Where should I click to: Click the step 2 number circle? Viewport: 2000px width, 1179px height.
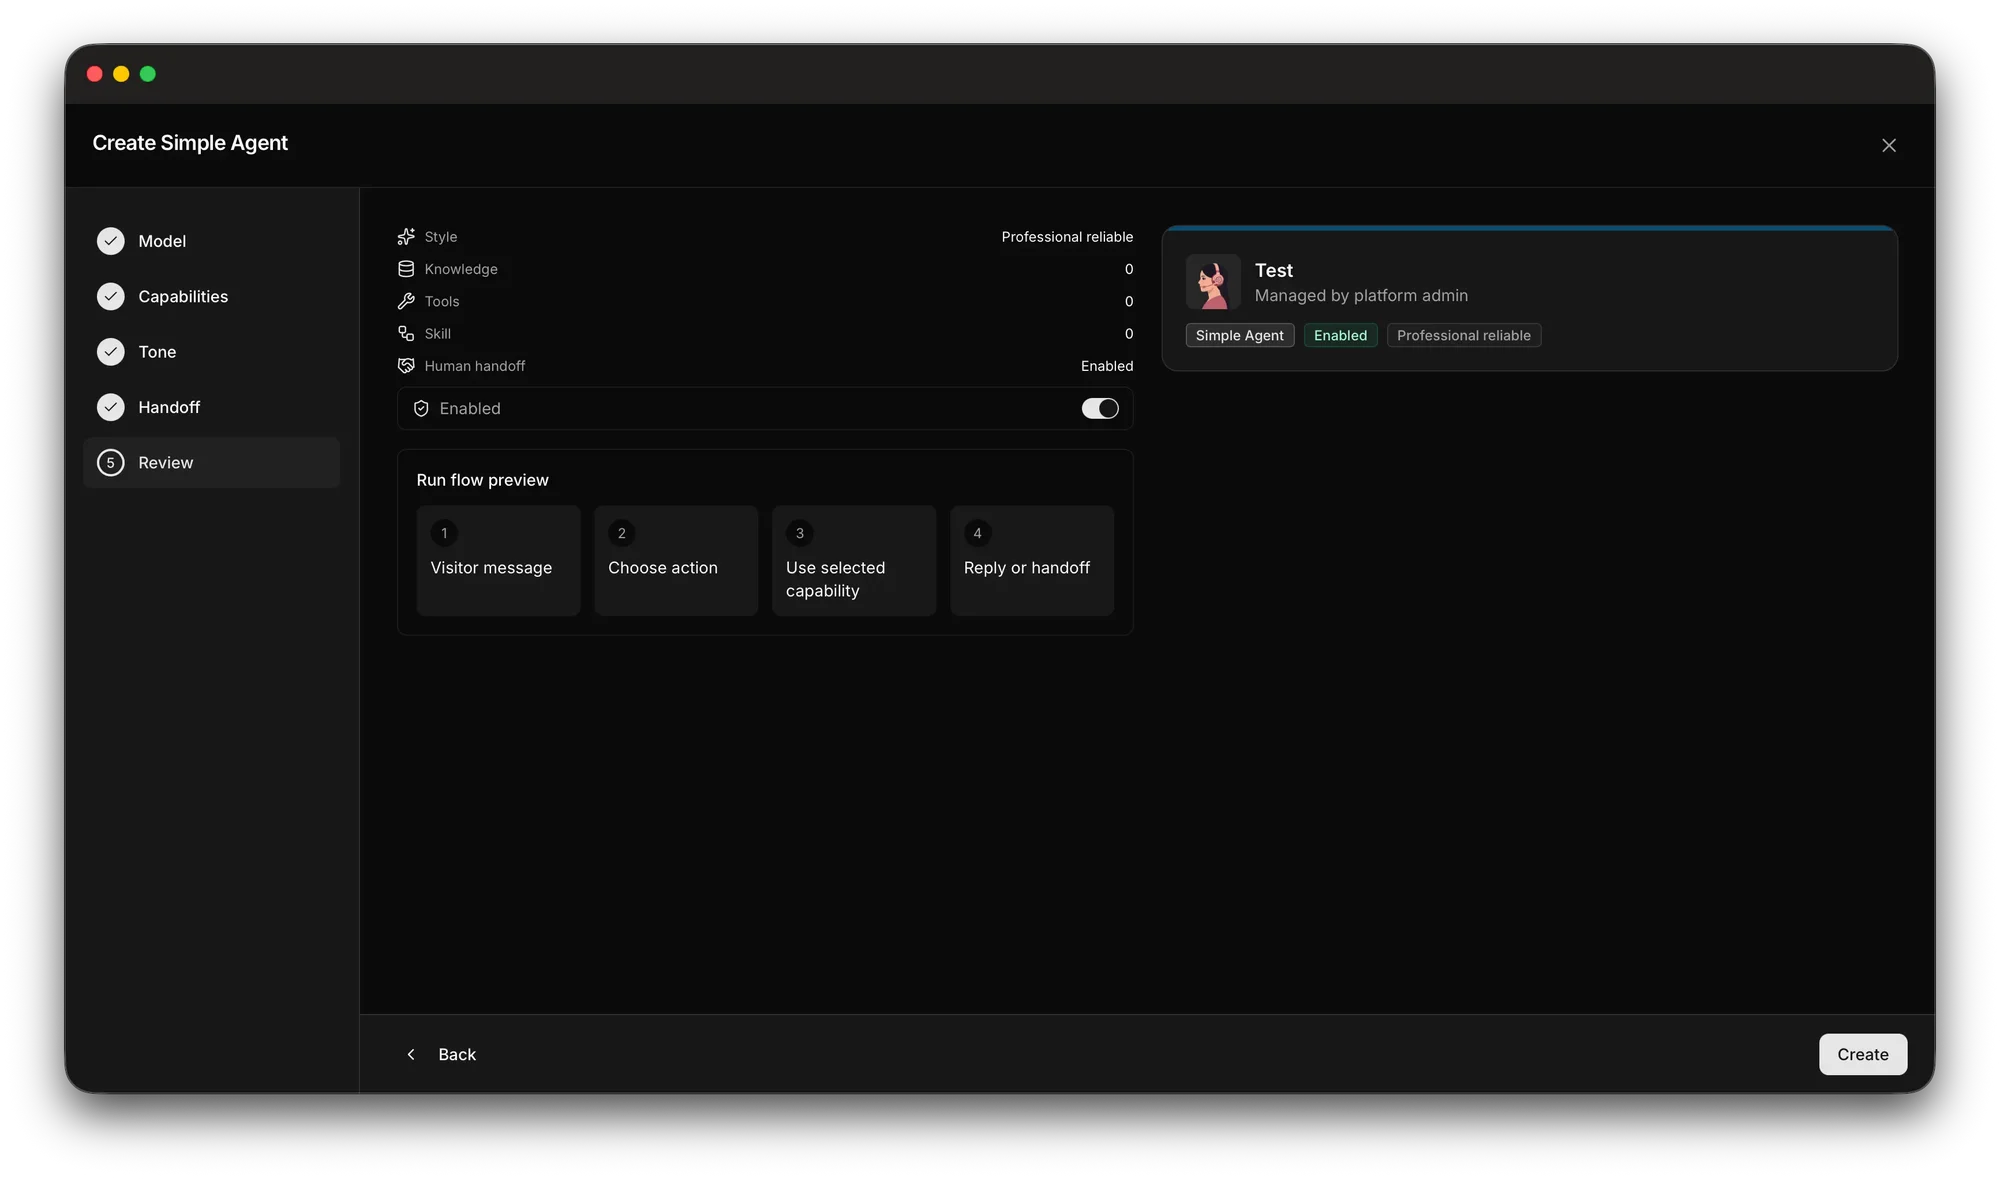[x=622, y=534]
